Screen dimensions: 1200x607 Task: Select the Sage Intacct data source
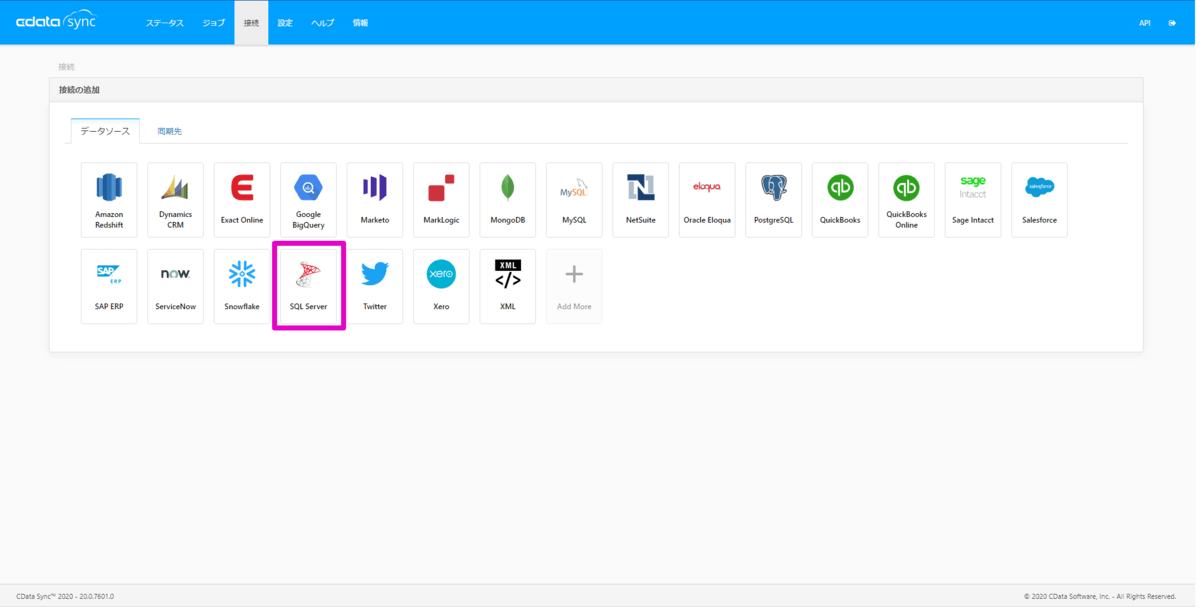click(973, 200)
